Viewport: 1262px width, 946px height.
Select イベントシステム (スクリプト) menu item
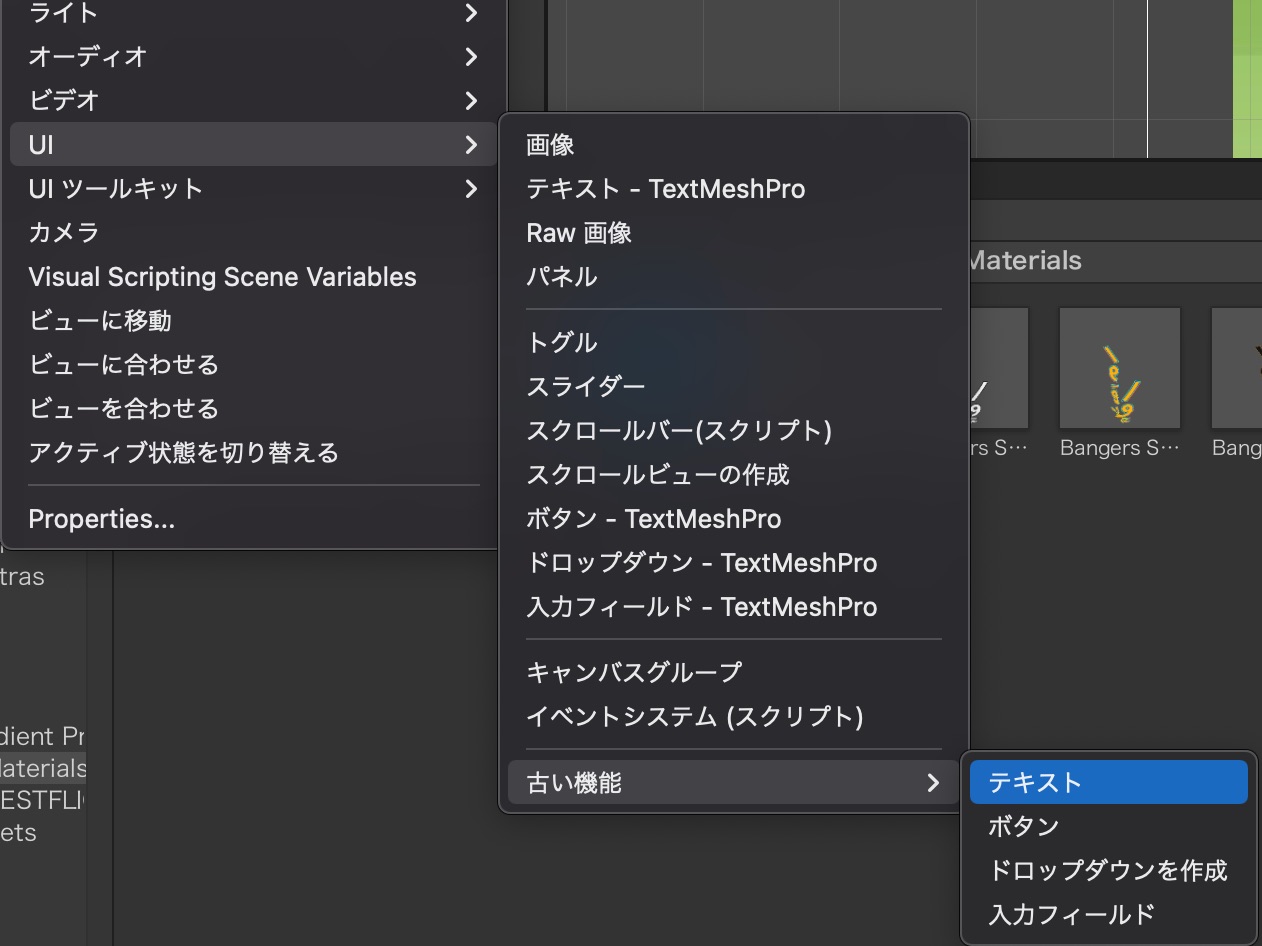pyautogui.click(x=694, y=717)
